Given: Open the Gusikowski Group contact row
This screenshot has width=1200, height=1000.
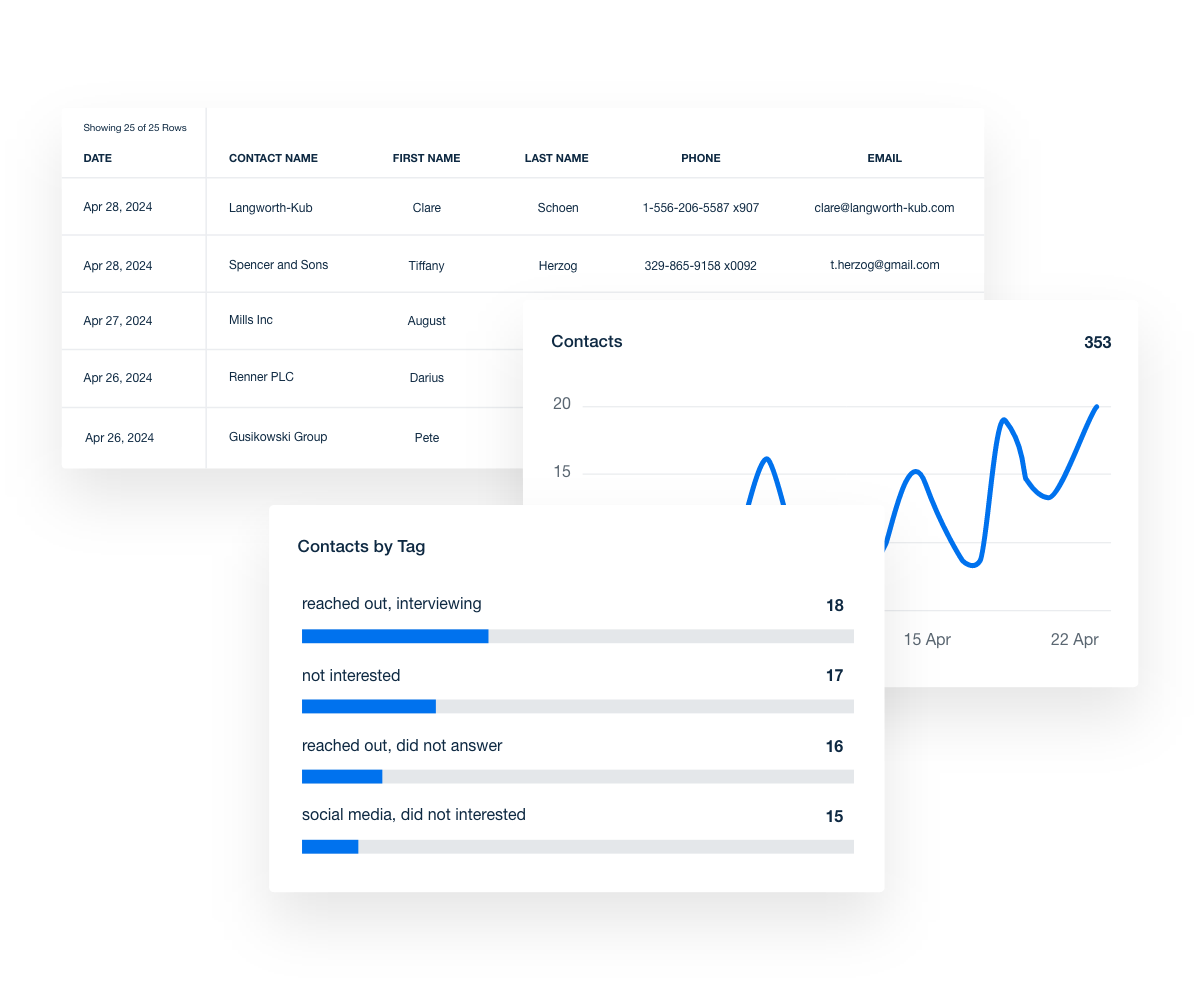Looking at the screenshot, I should pyautogui.click(x=278, y=437).
